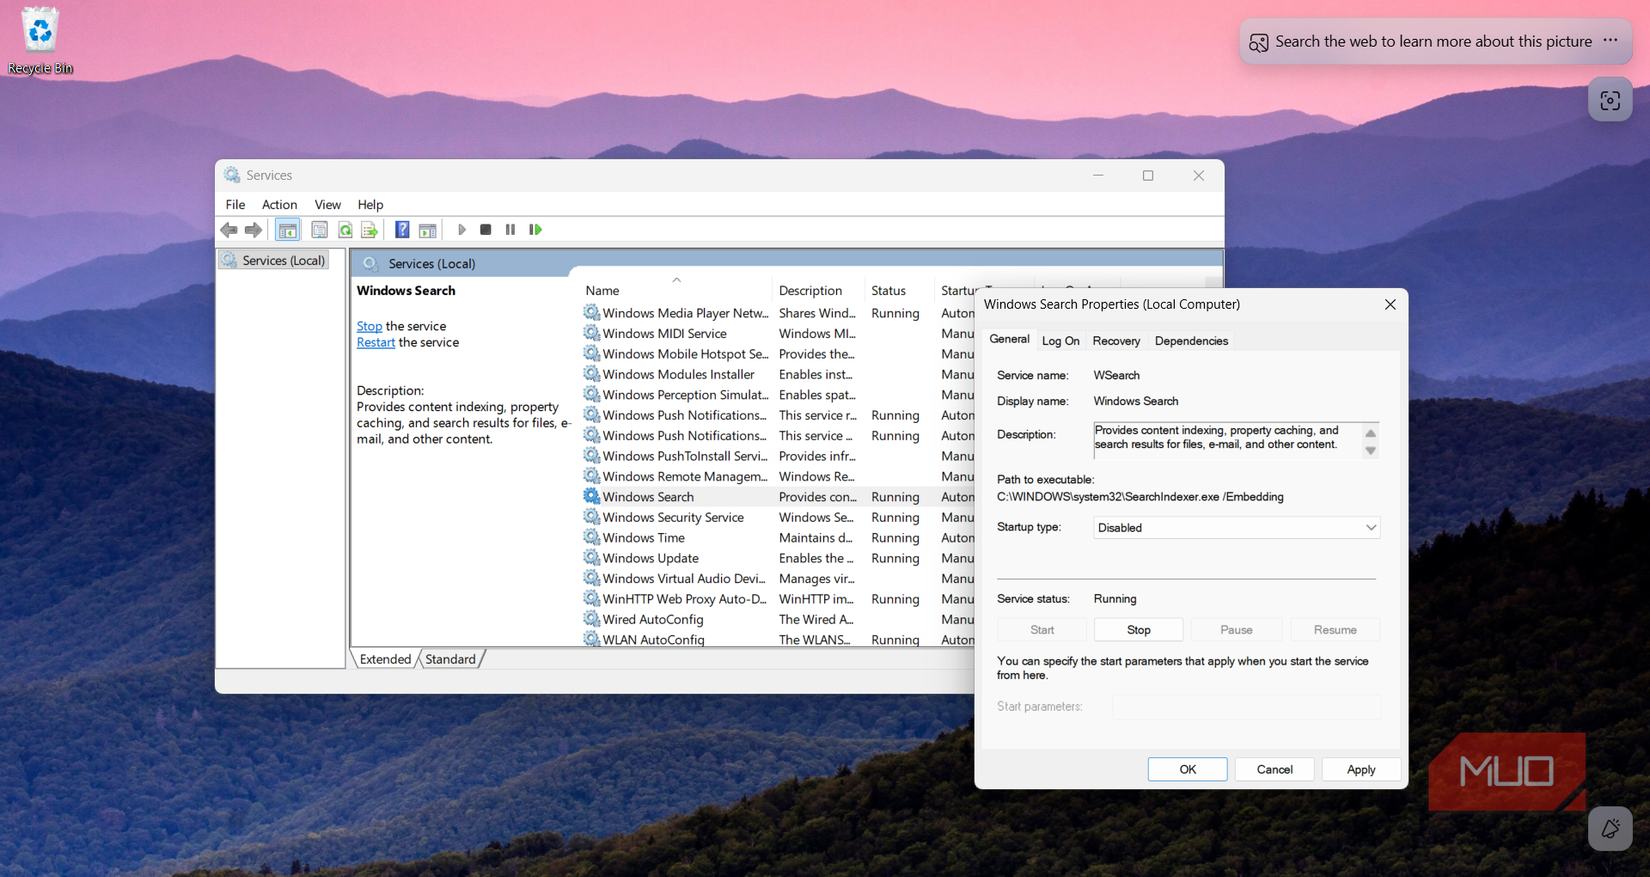Image resolution: width=1650 pixels, height=877 pixels.
Task: Open the Action menu
Action: 279,204
